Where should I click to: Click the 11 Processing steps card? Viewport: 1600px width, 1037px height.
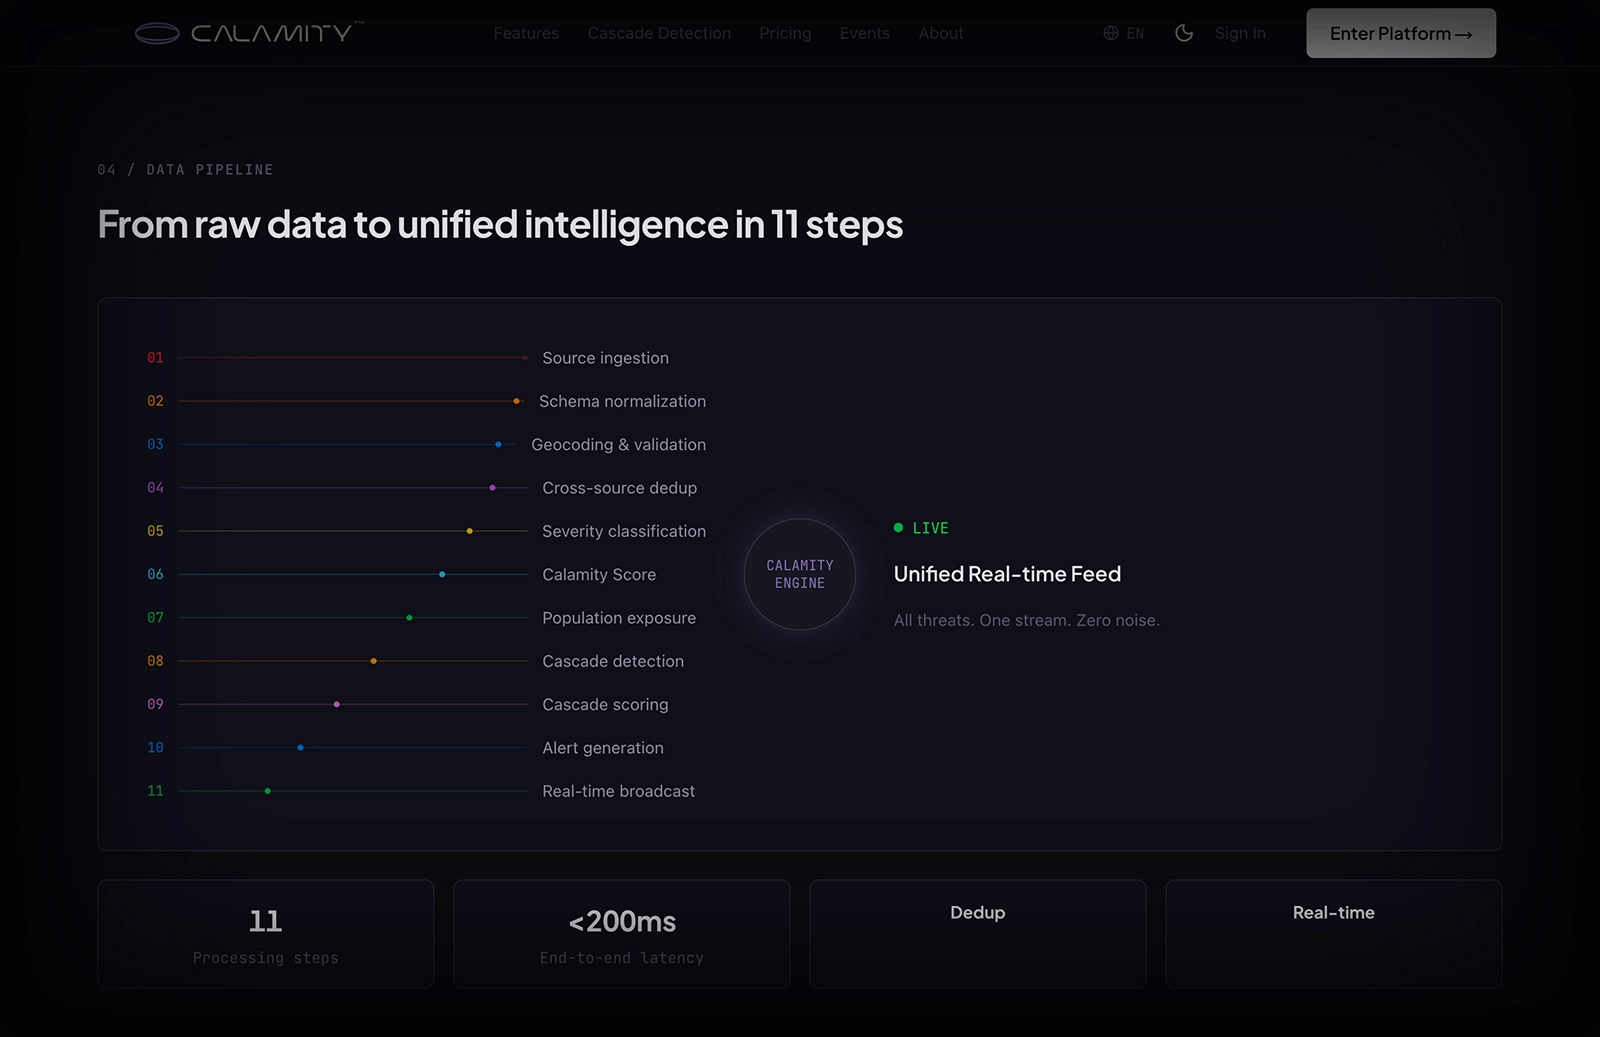pos(266,934)
